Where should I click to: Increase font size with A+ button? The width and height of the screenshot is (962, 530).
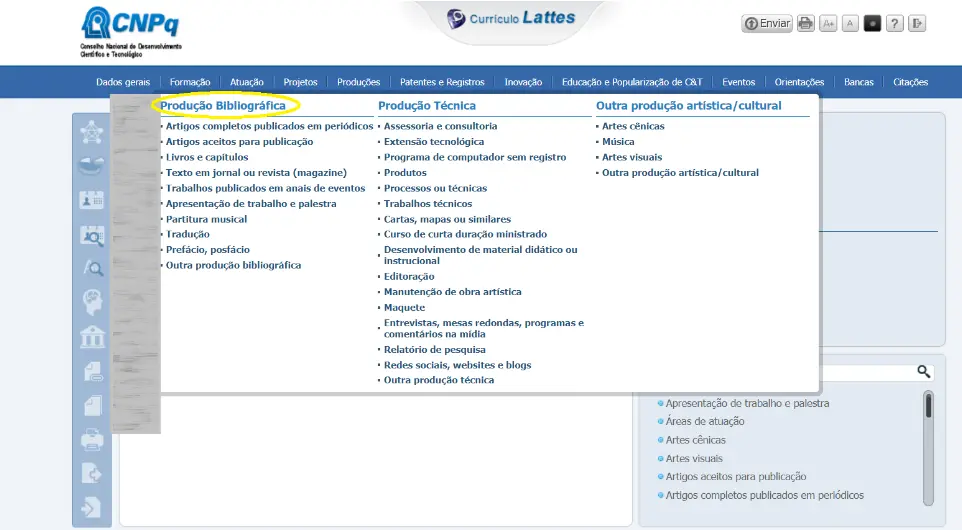(828, 24)
